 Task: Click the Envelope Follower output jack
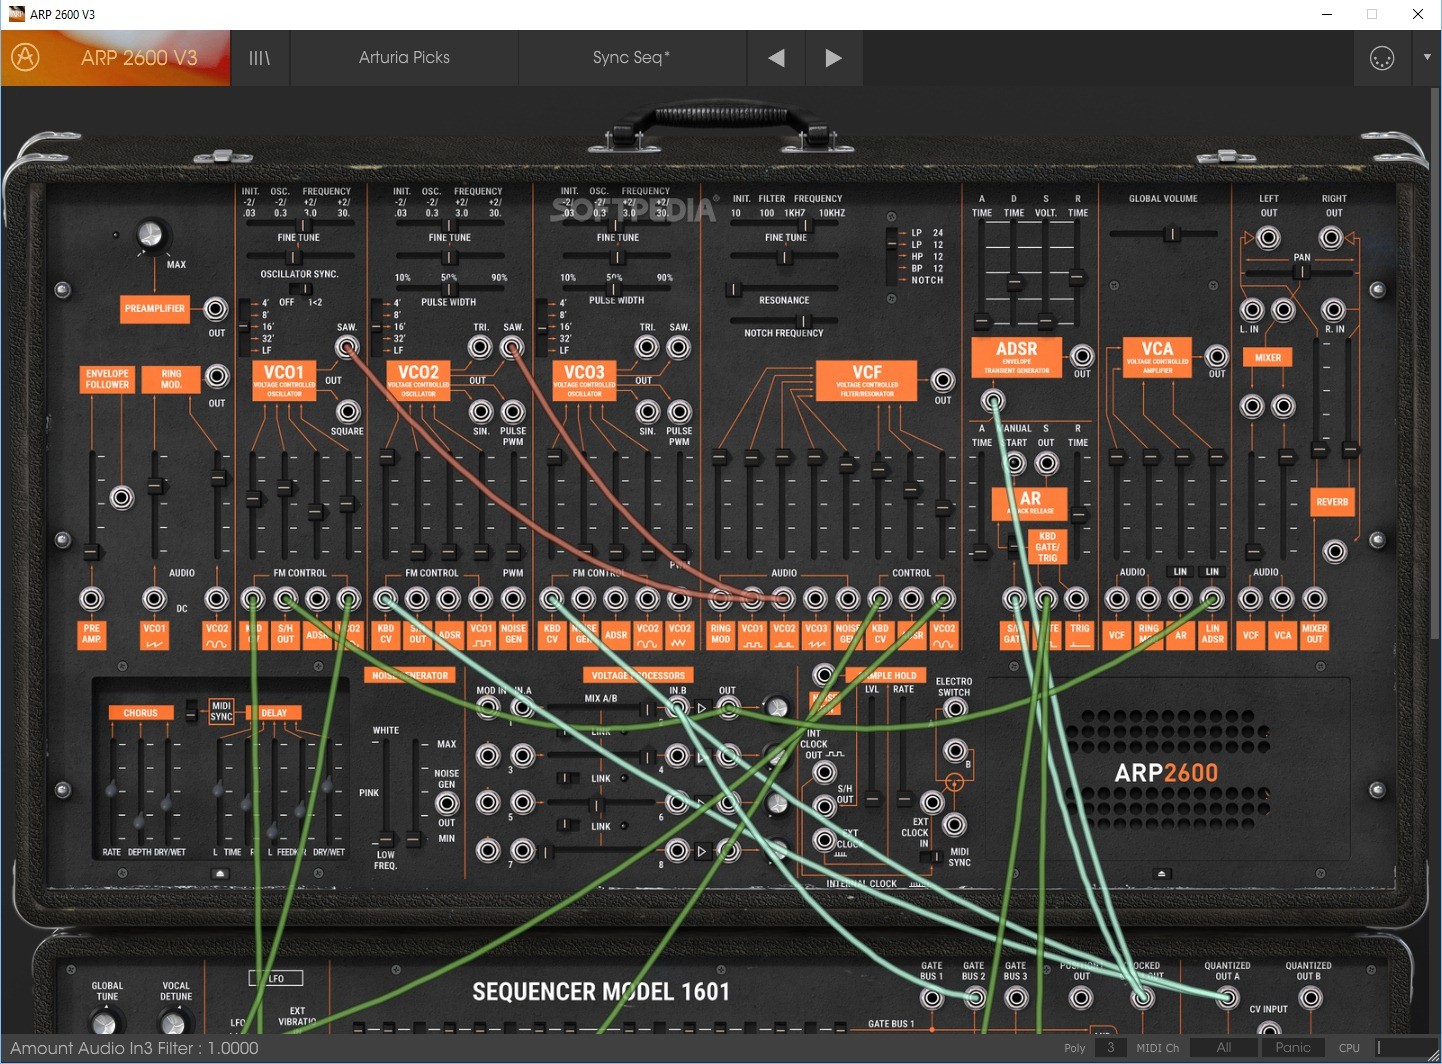click(122, 497)
